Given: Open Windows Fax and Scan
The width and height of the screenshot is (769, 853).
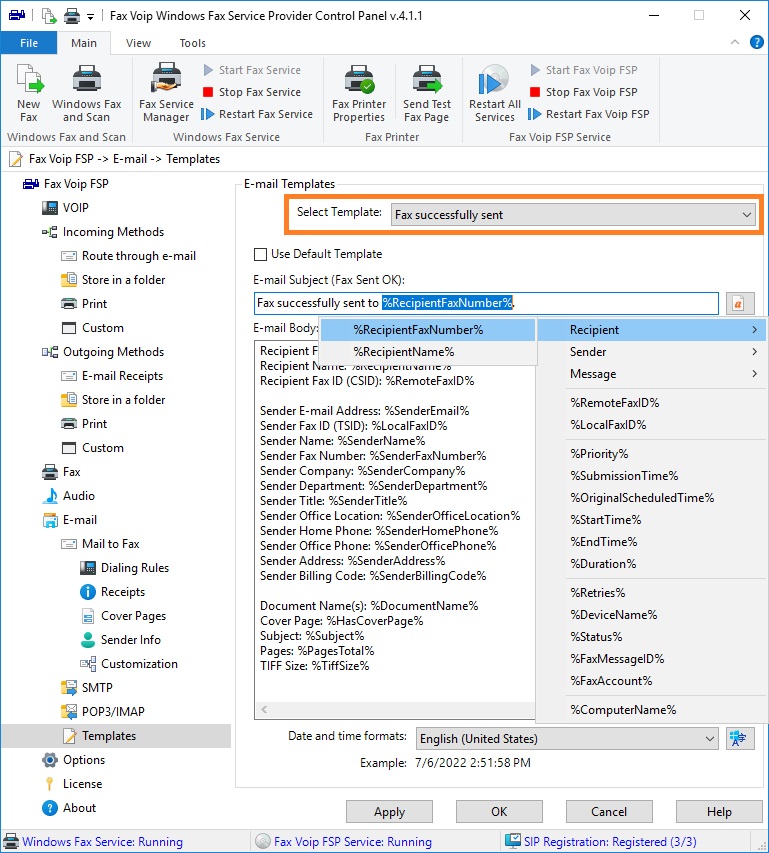Looking at the screenshot, I should [x=86, y=92].
